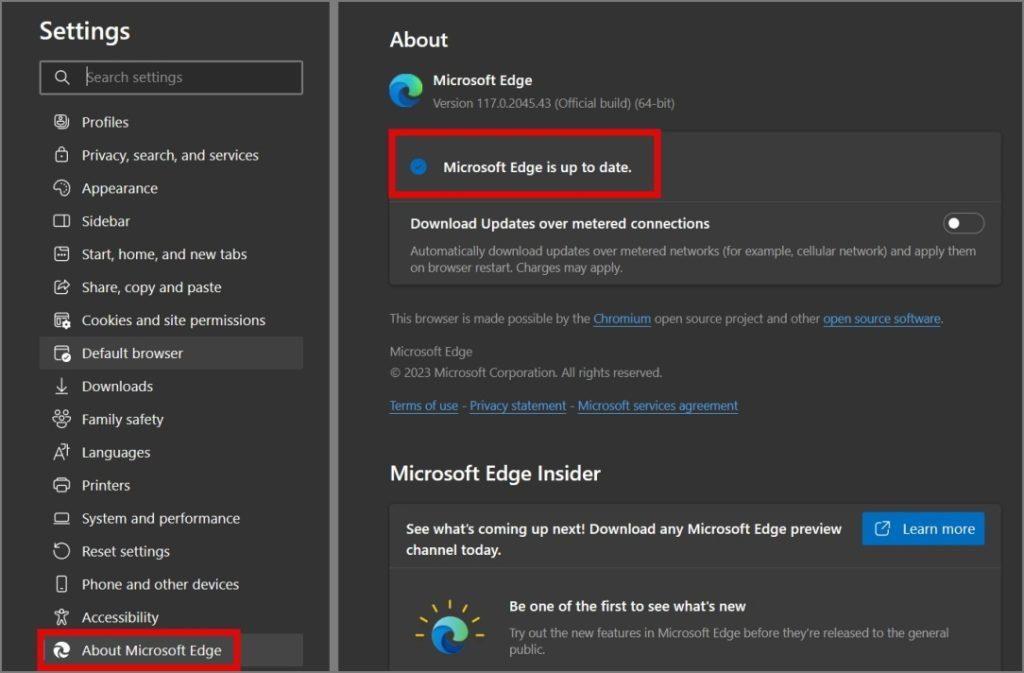Open Start, home, and new tabs
The width and height of the screenshot is (1024, 673).
(171, 254)
